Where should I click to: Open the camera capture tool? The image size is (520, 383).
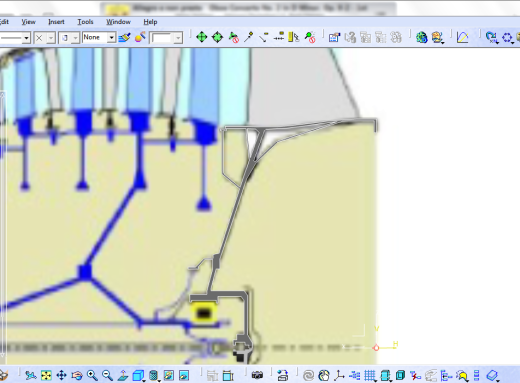(257, 375)
